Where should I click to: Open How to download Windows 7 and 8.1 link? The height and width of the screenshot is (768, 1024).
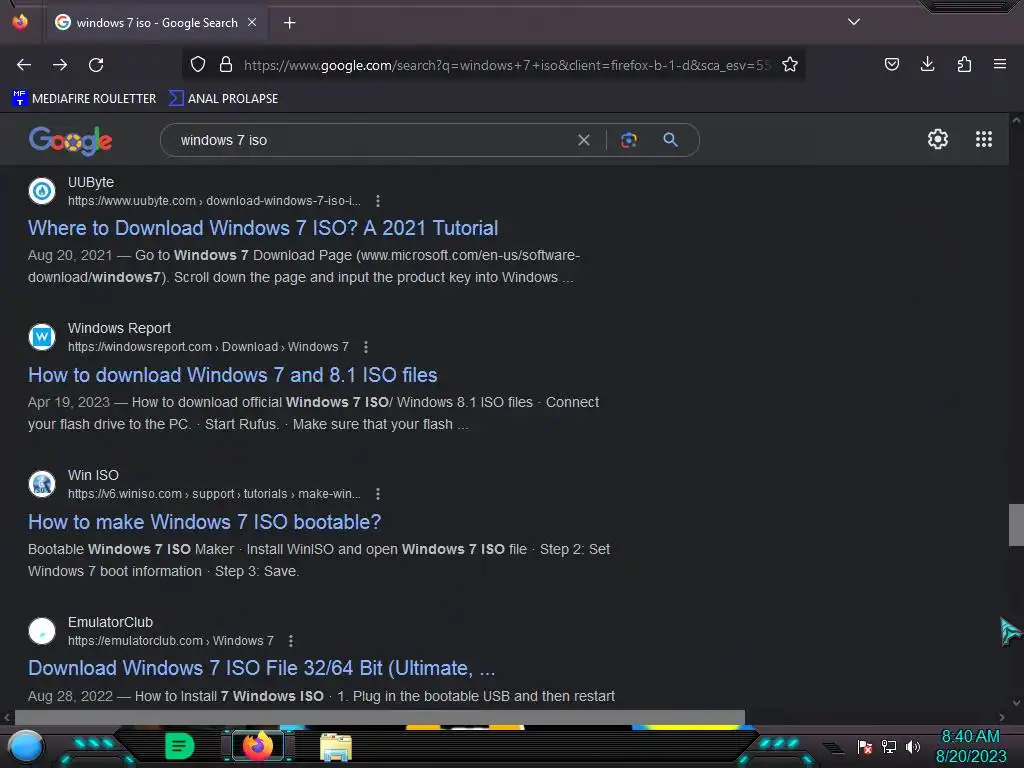tap(232, 375)
